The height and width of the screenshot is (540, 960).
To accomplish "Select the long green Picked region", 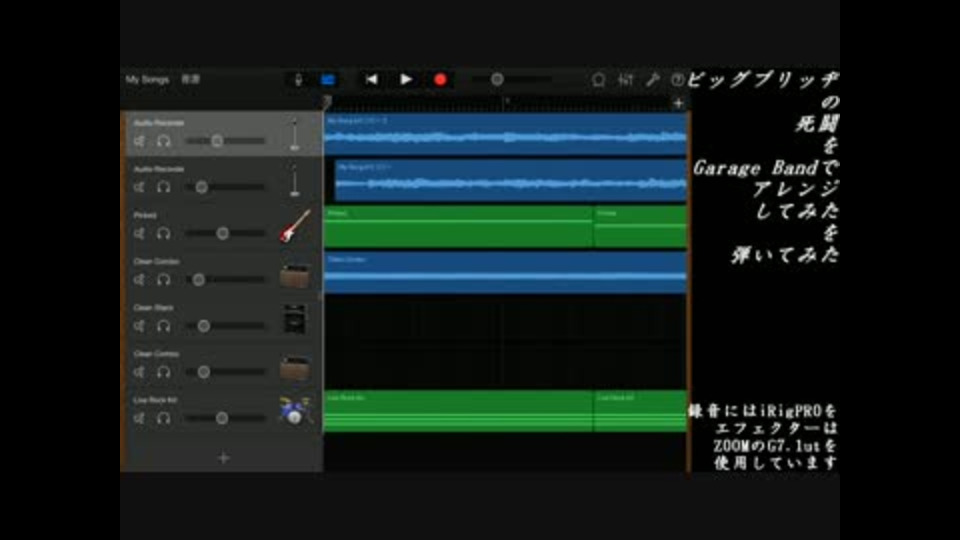I will pyautogui.click(x=459, y=227).
